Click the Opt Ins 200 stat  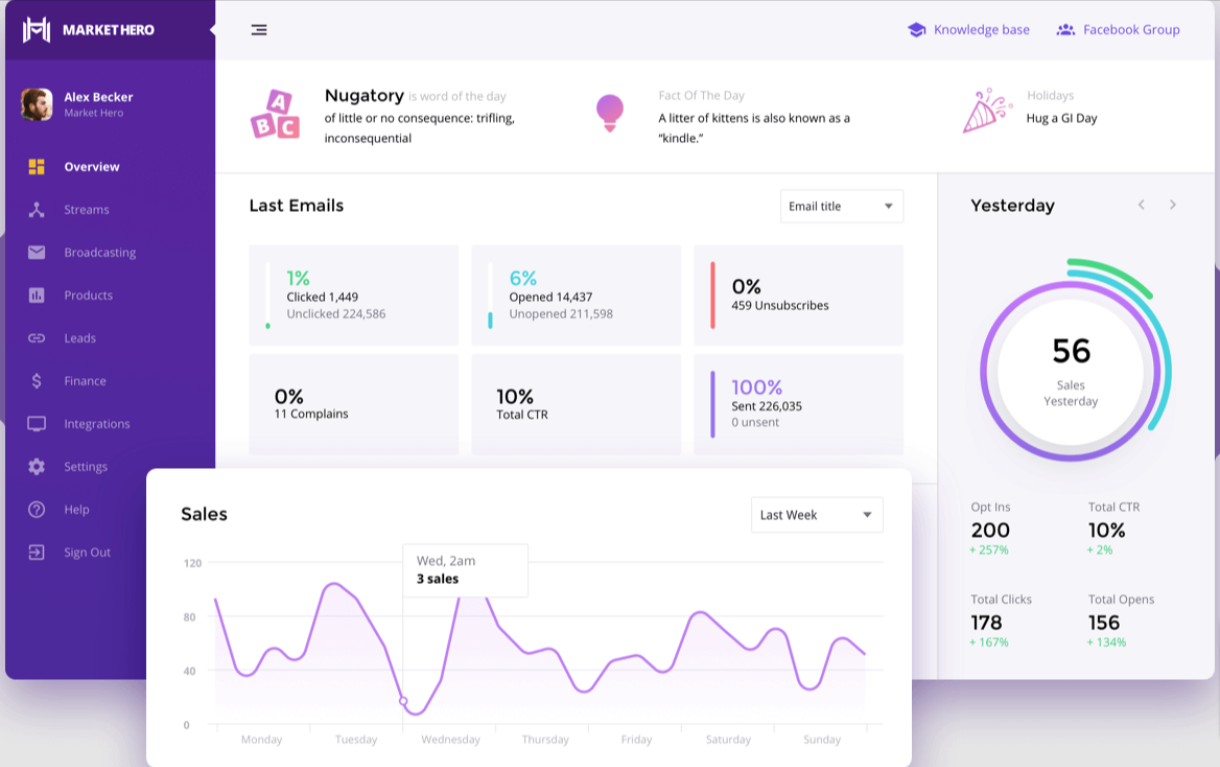click(x=991, y=529)
